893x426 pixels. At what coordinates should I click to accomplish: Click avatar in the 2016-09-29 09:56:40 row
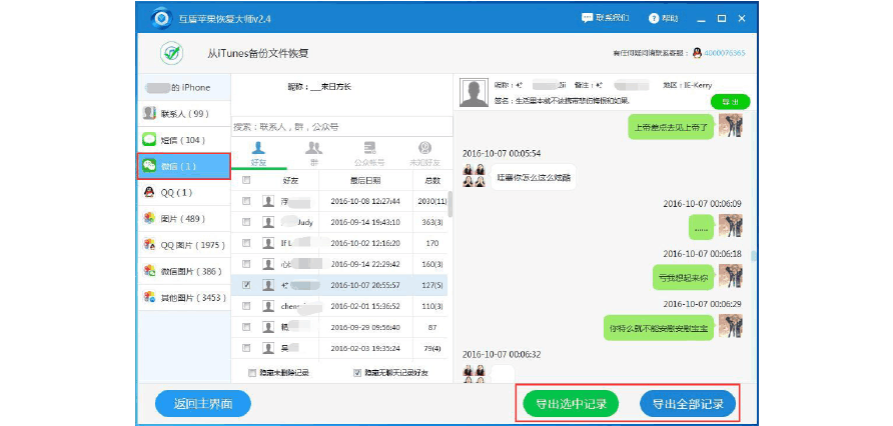click(268, 327)
